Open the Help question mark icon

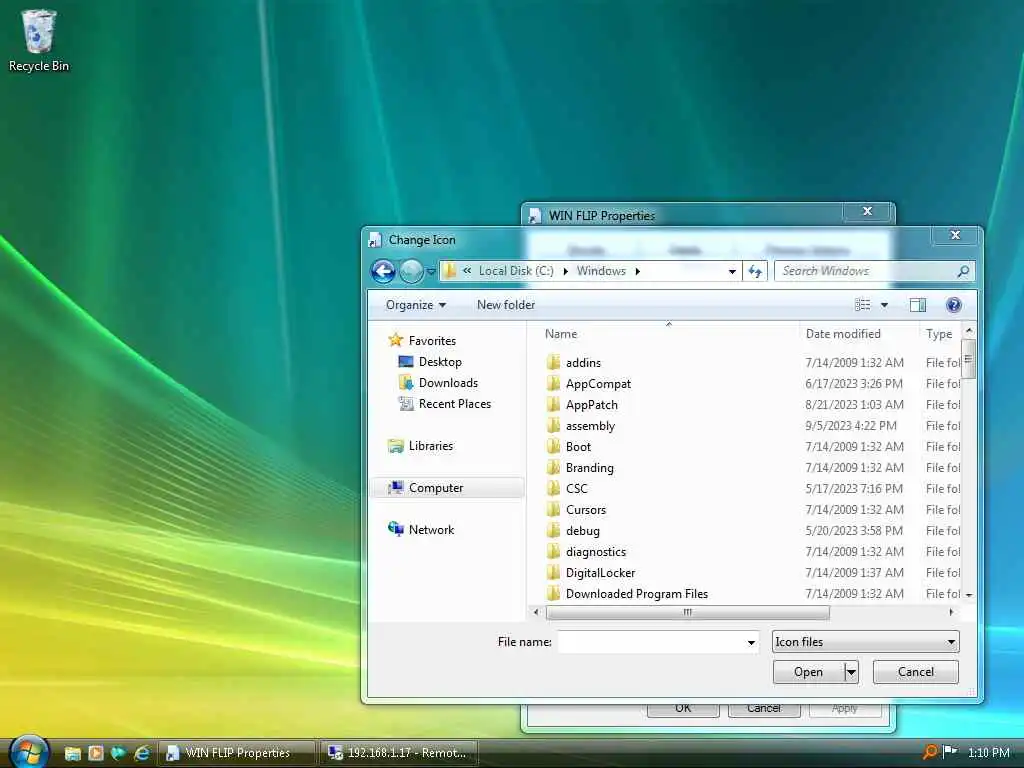pos(953,305)
